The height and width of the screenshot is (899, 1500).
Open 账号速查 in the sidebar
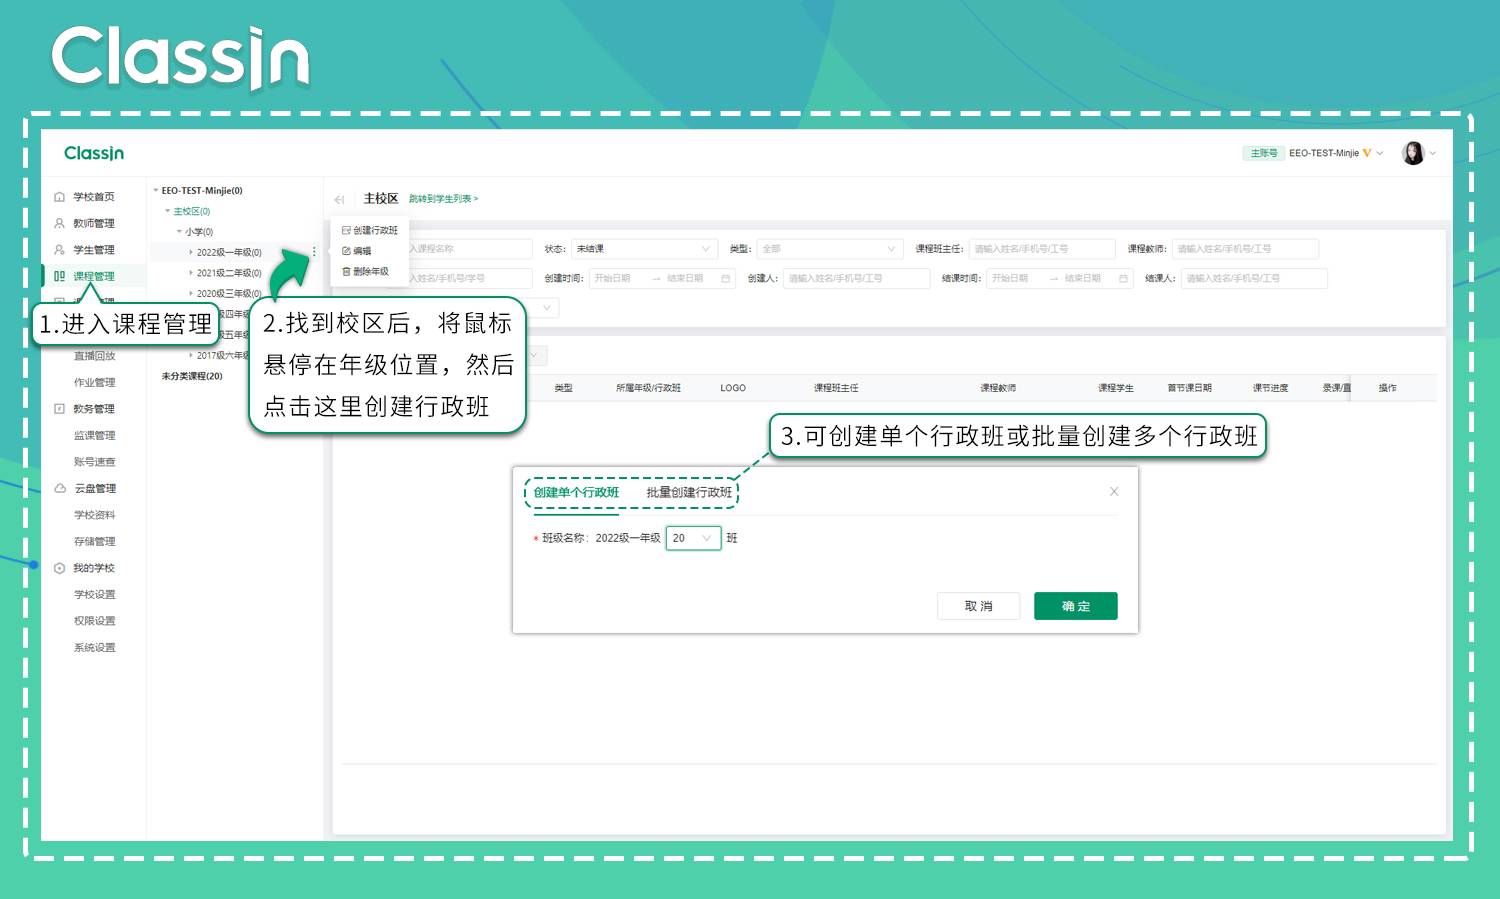[x=95, y=462]
